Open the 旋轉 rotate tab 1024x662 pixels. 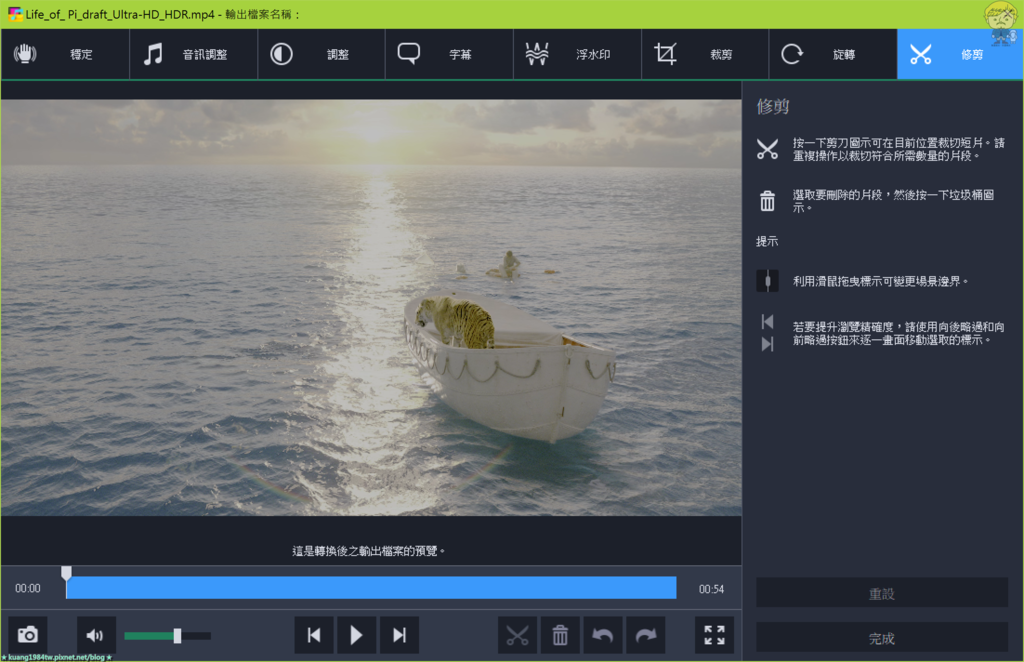pos(833,54)
